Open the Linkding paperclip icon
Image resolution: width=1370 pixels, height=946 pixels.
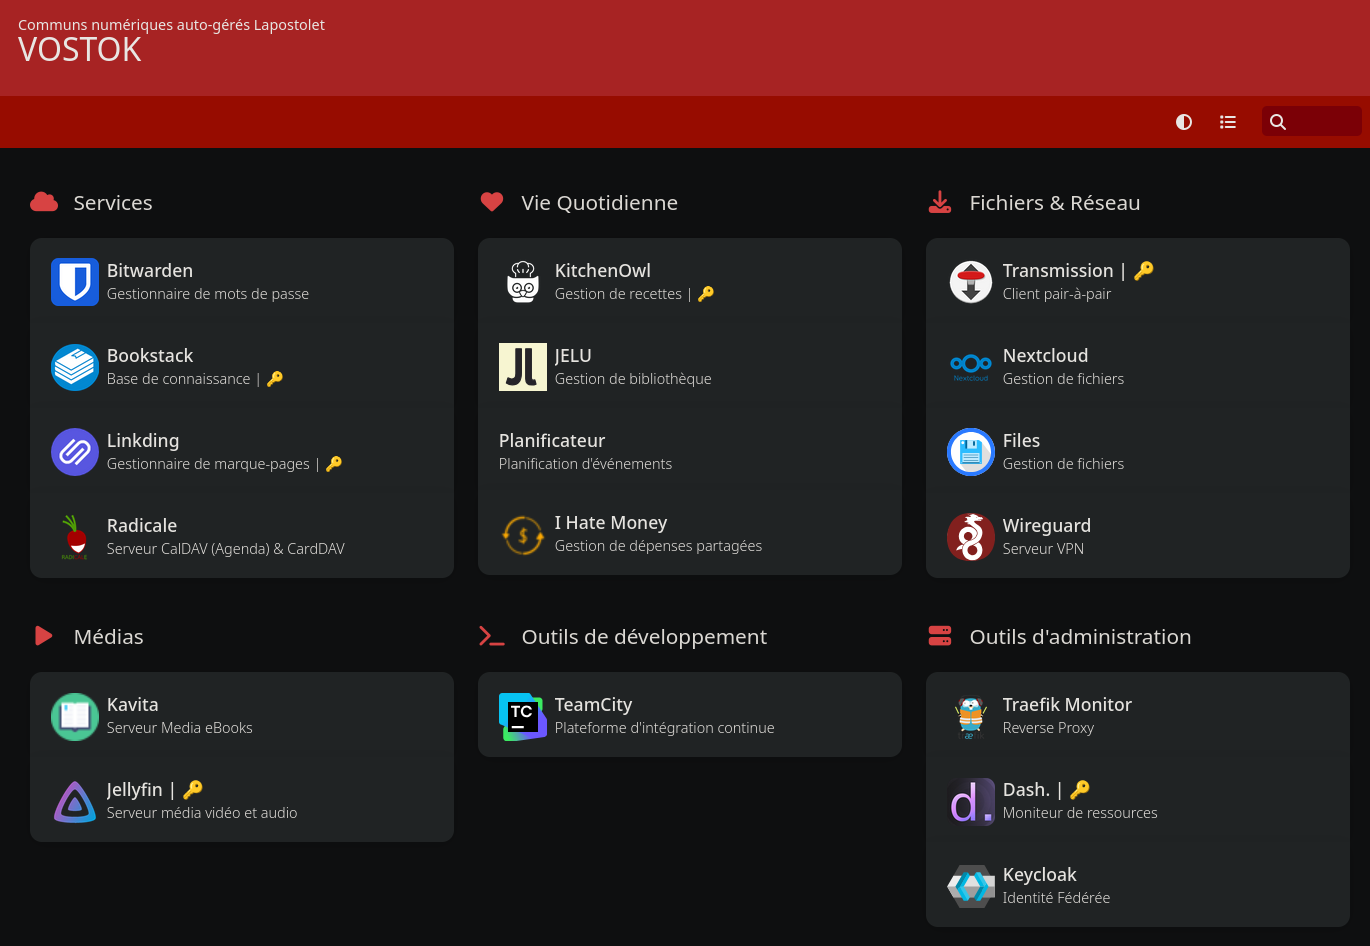(75, 452)
